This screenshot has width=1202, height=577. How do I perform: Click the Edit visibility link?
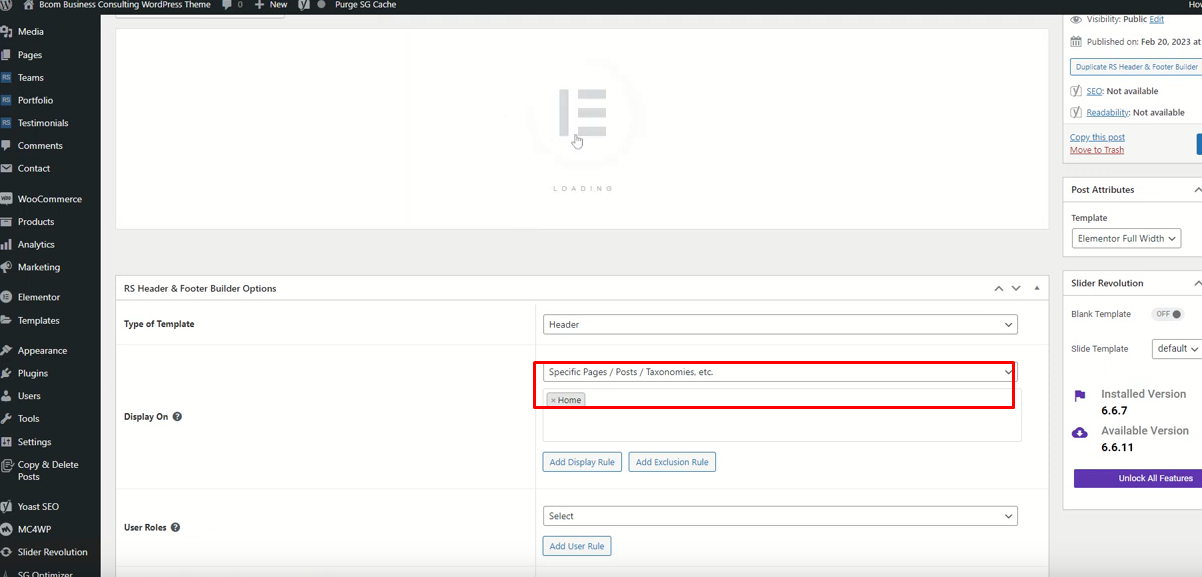1156,19
